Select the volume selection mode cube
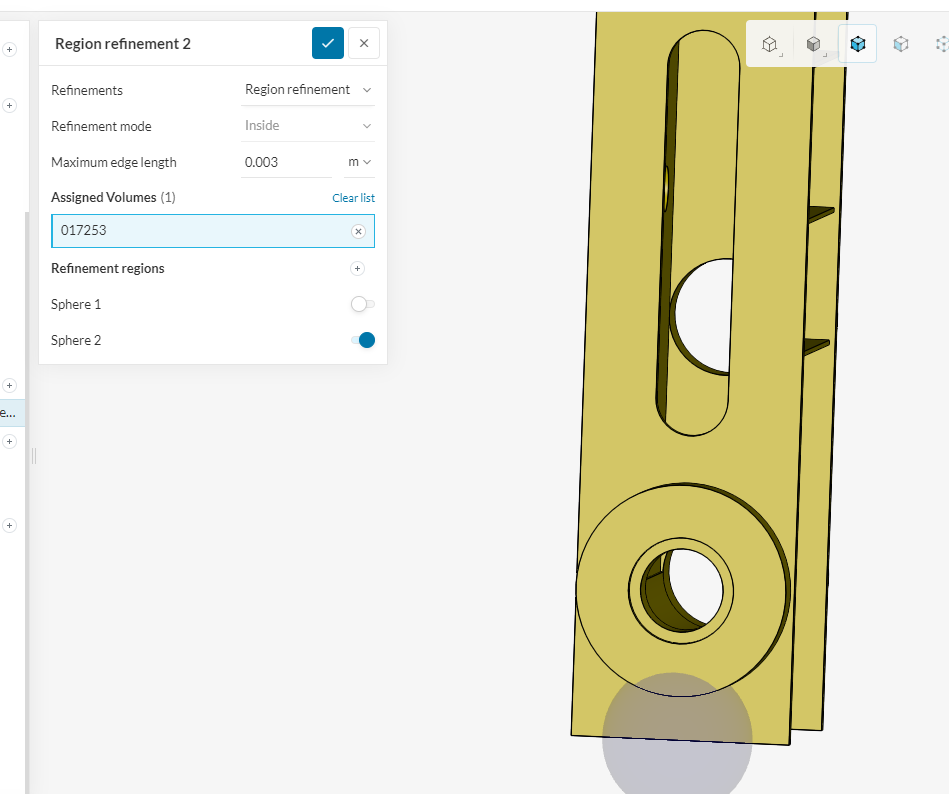This screenshot has height=794, width=949. [858, 44]
